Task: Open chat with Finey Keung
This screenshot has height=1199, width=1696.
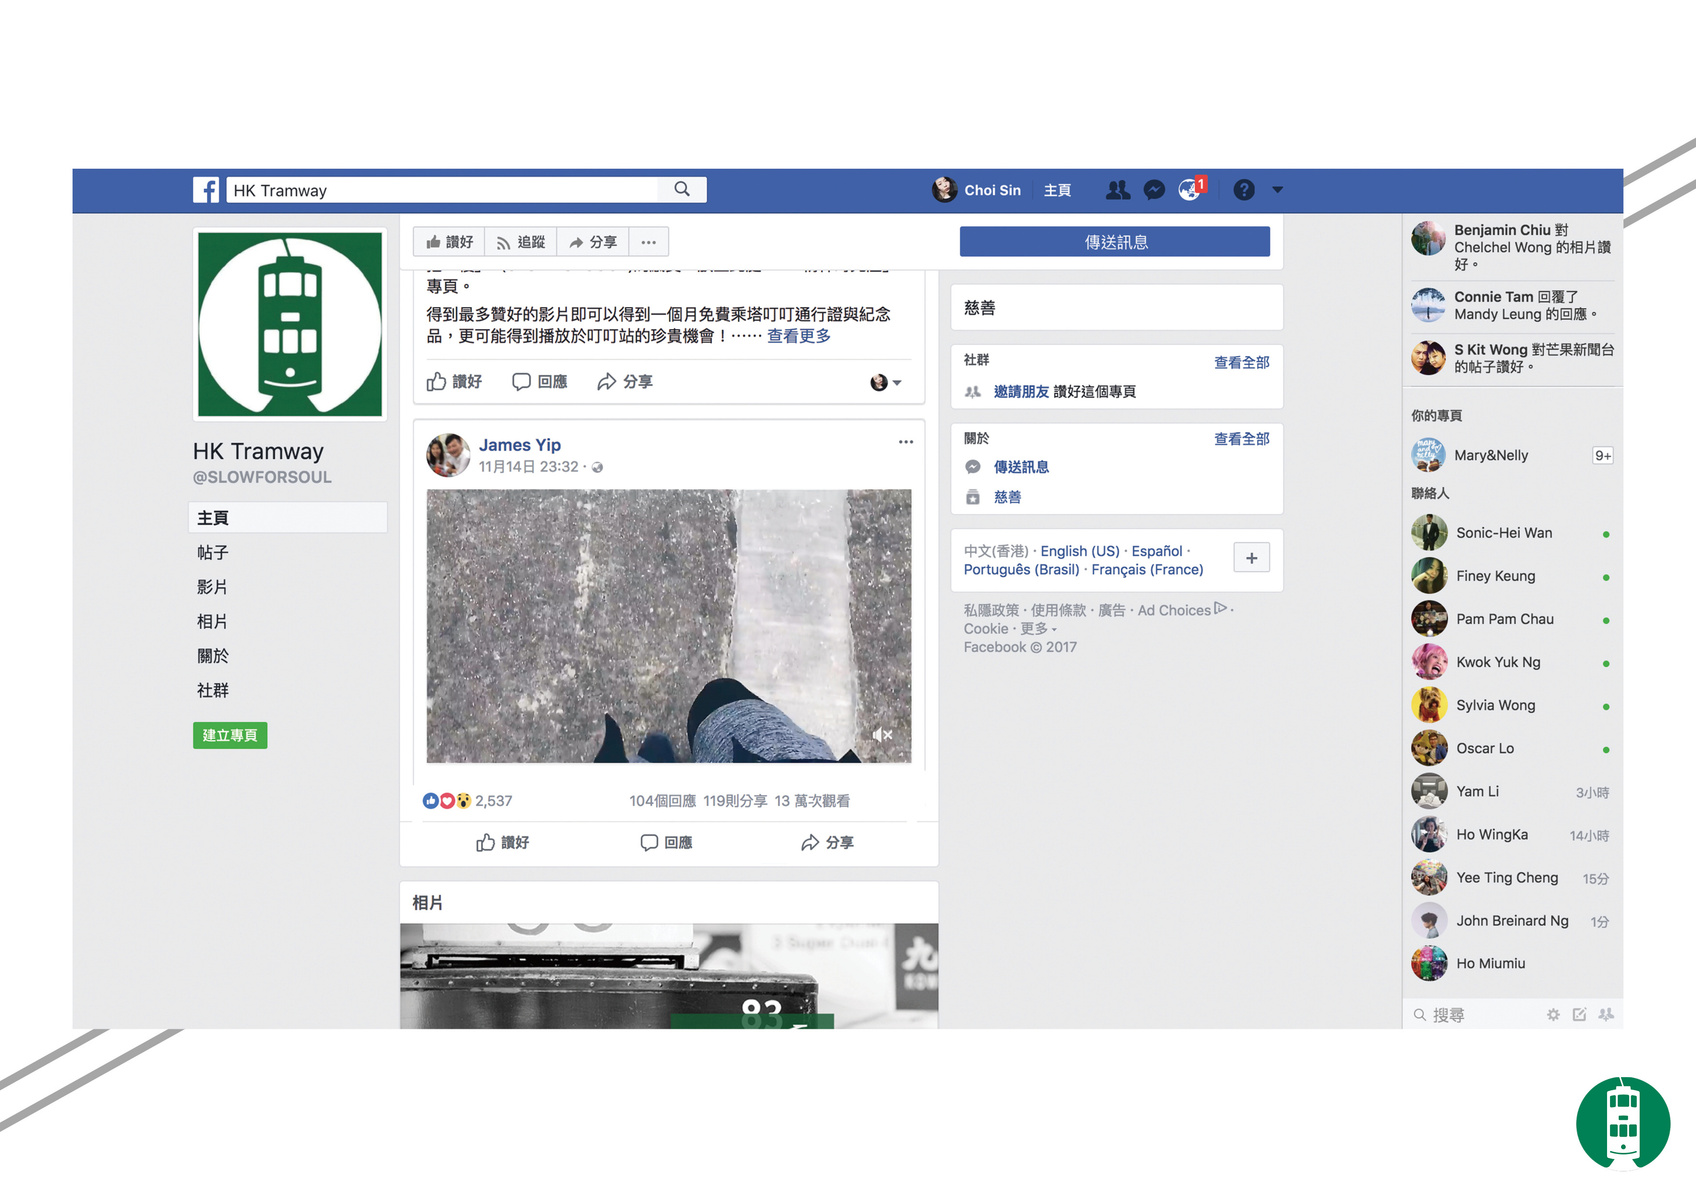Action: (x=1512, y=576)
